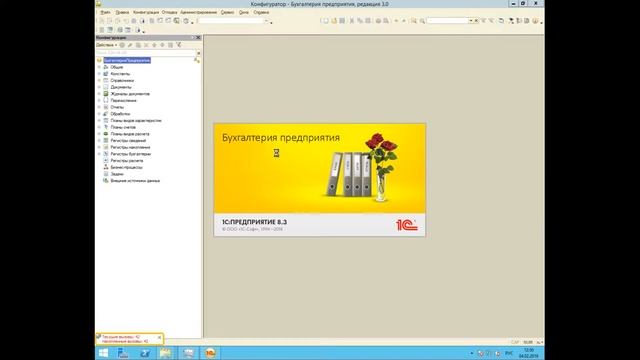The width and height of the screenshot is (640, 360).
Task: Open the Windows Start button
Action: click(x=103, y=353)
